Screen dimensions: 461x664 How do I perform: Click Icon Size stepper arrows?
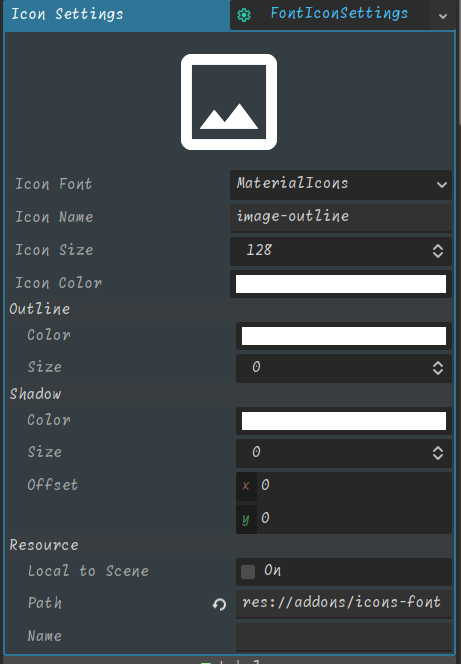point(438,251)
